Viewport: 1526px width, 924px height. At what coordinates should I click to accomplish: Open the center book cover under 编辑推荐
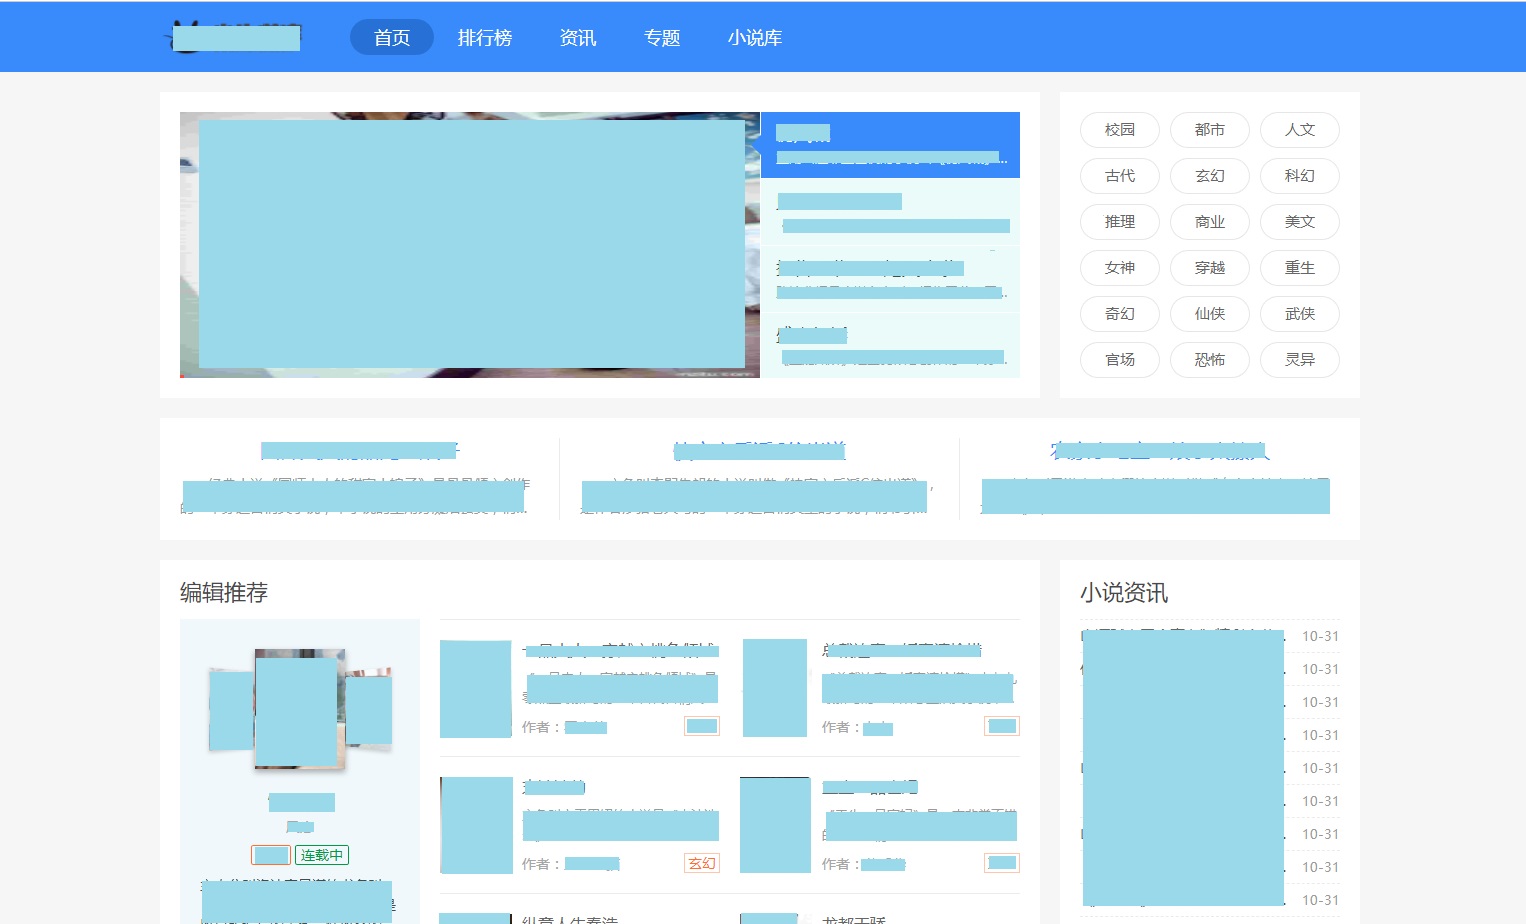point(299,710)
